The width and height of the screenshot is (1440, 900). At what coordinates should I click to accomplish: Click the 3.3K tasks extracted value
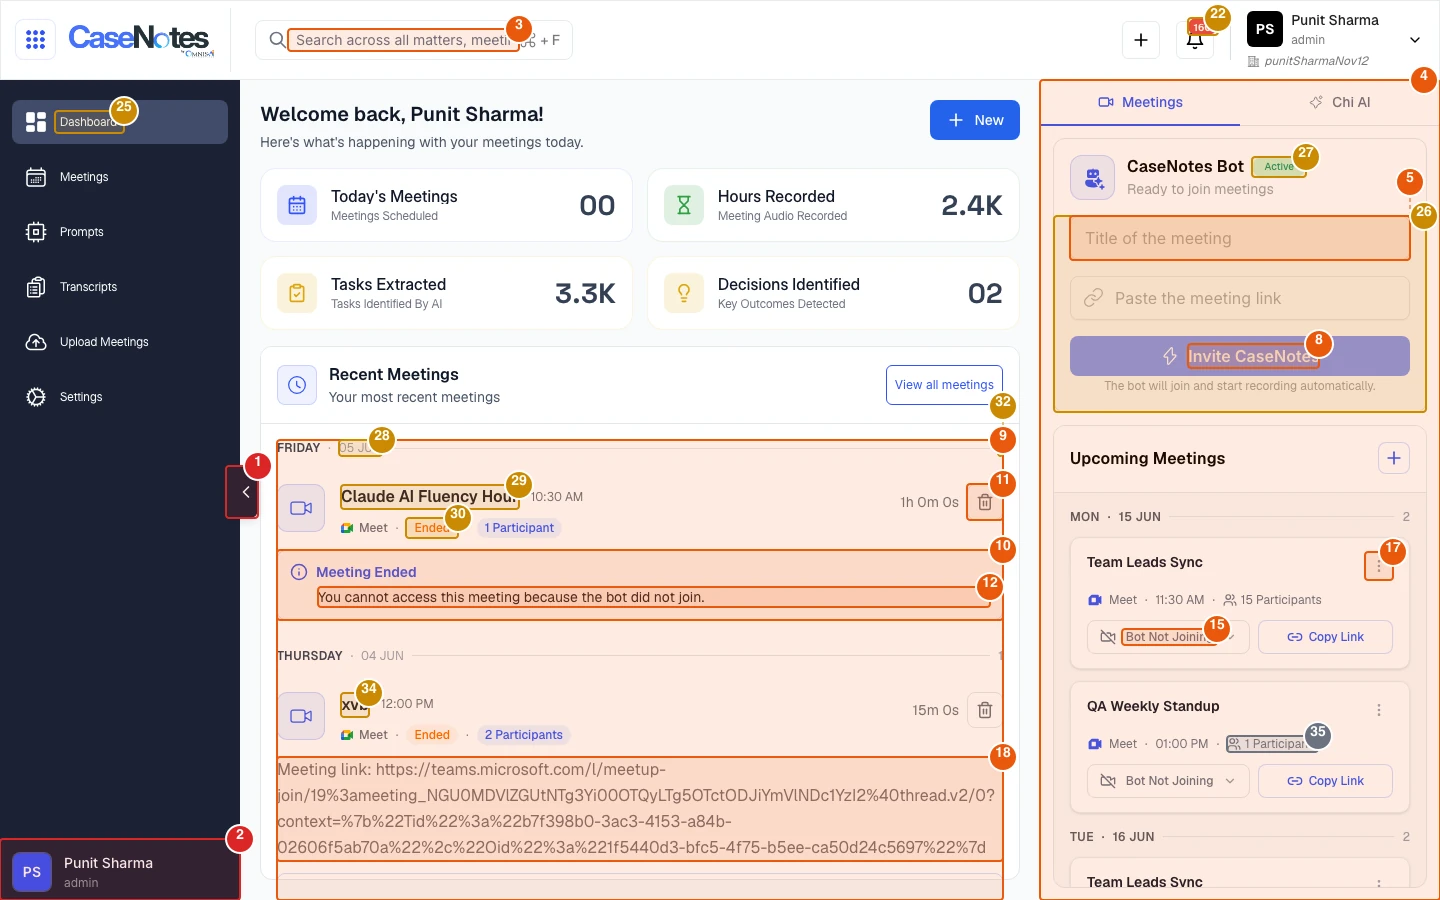(585, 293)
